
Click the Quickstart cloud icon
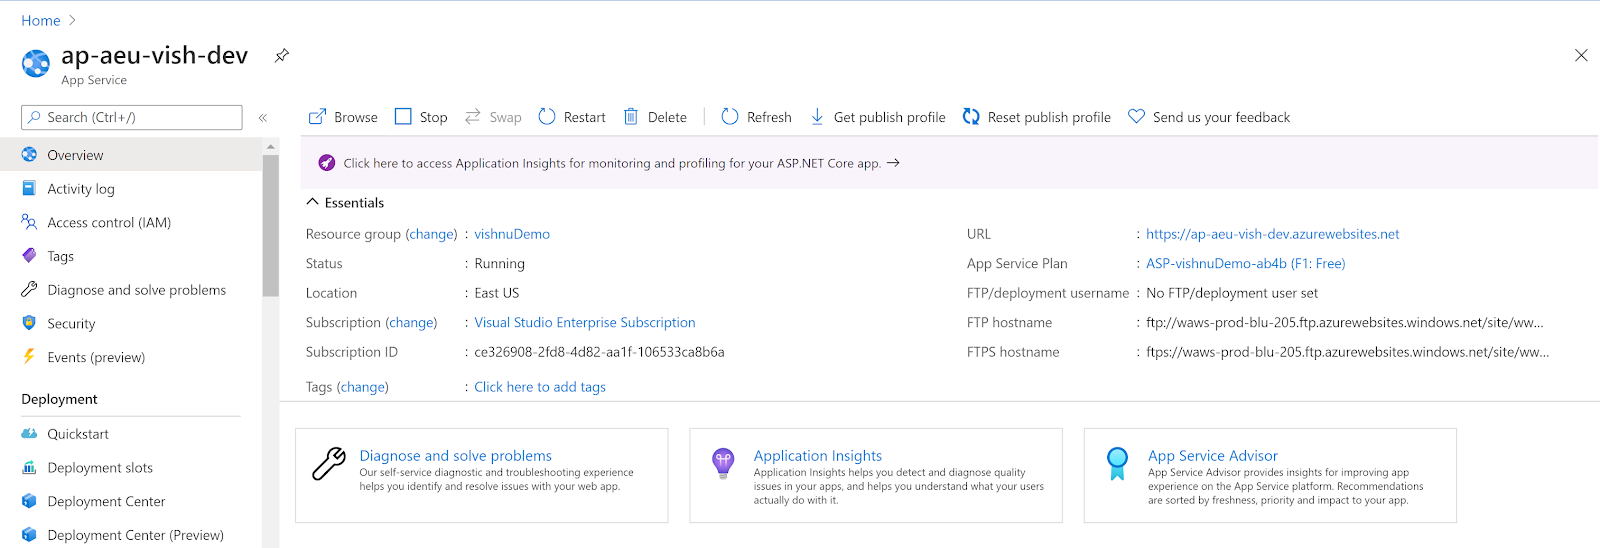pos(29,433)
